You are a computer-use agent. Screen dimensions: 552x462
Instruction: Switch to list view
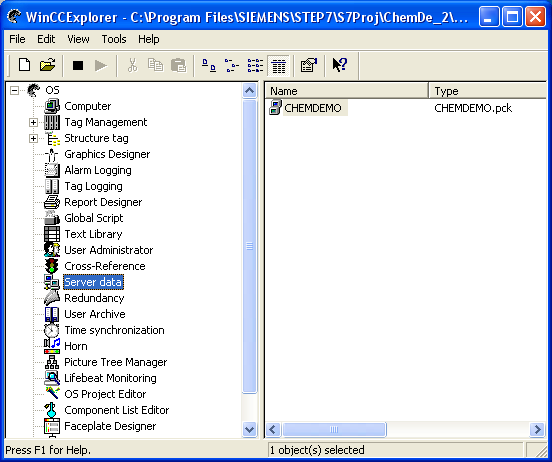255,65
